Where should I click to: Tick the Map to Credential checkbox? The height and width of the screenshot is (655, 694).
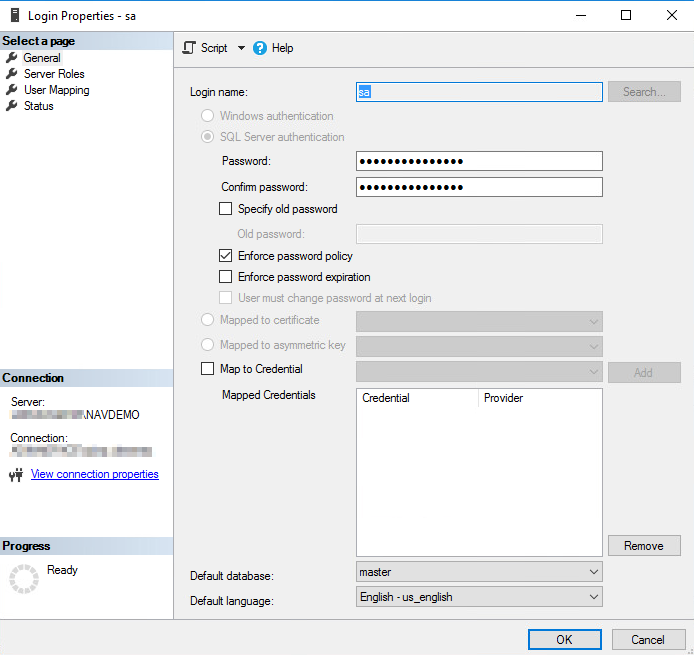pos(207,370)
